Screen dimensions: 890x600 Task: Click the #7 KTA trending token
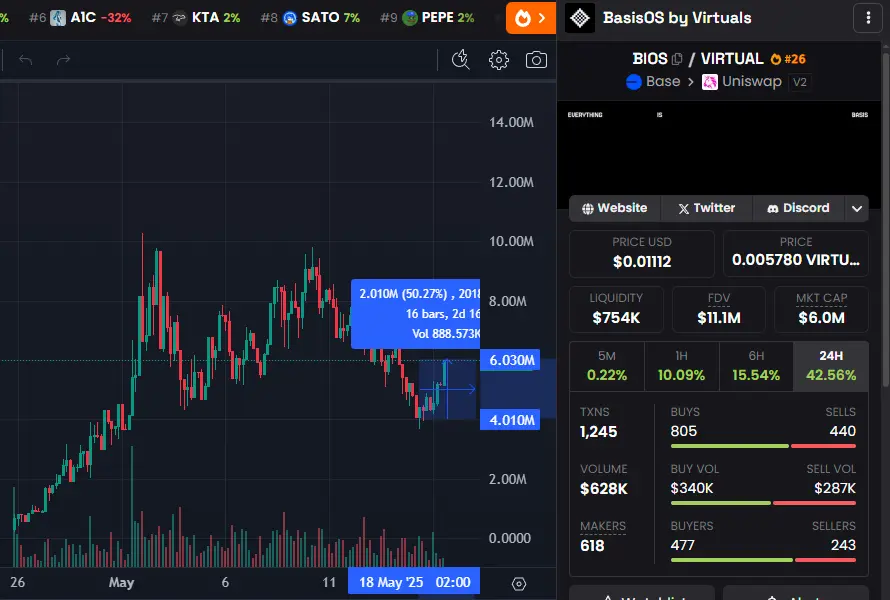[196, 18]
